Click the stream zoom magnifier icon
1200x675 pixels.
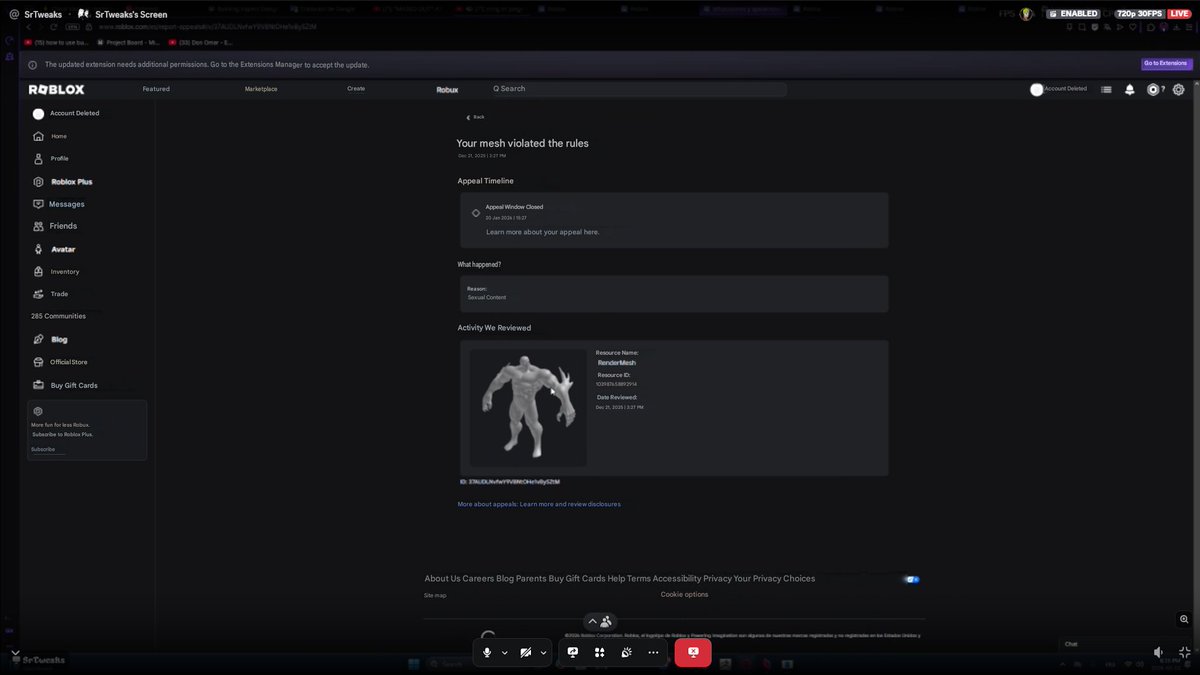pyautogui.click(x=1184, y=620)
